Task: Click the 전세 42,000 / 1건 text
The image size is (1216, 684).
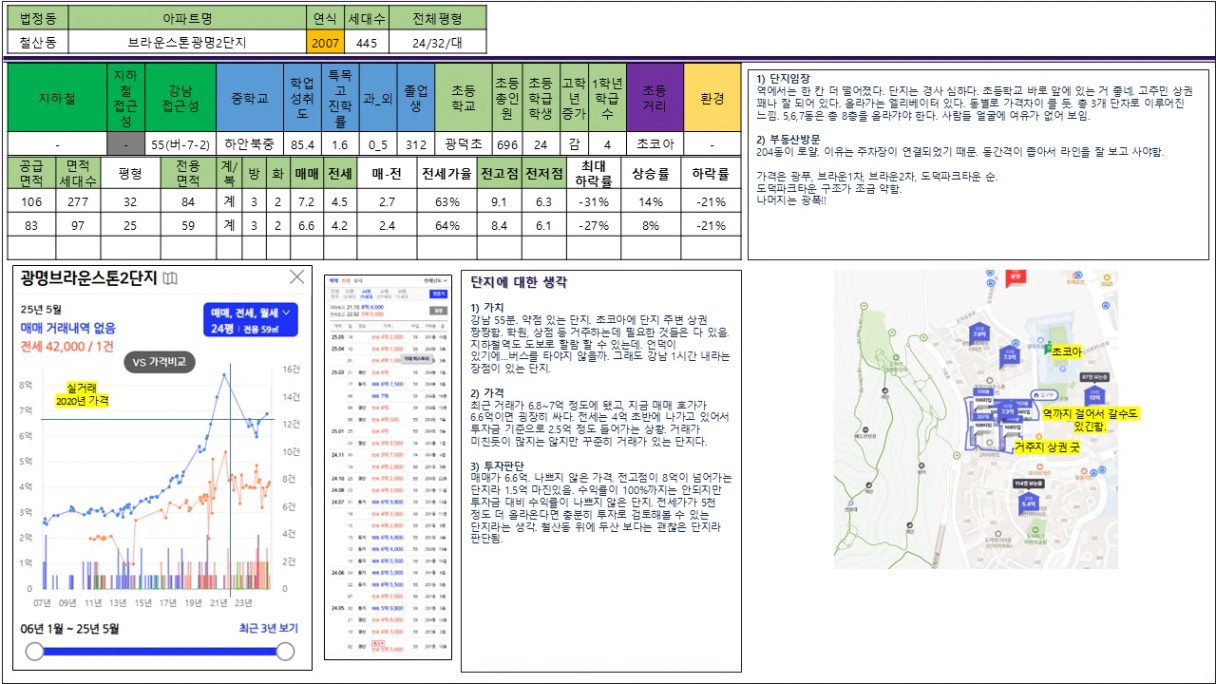Action: [x=65, y=346]
